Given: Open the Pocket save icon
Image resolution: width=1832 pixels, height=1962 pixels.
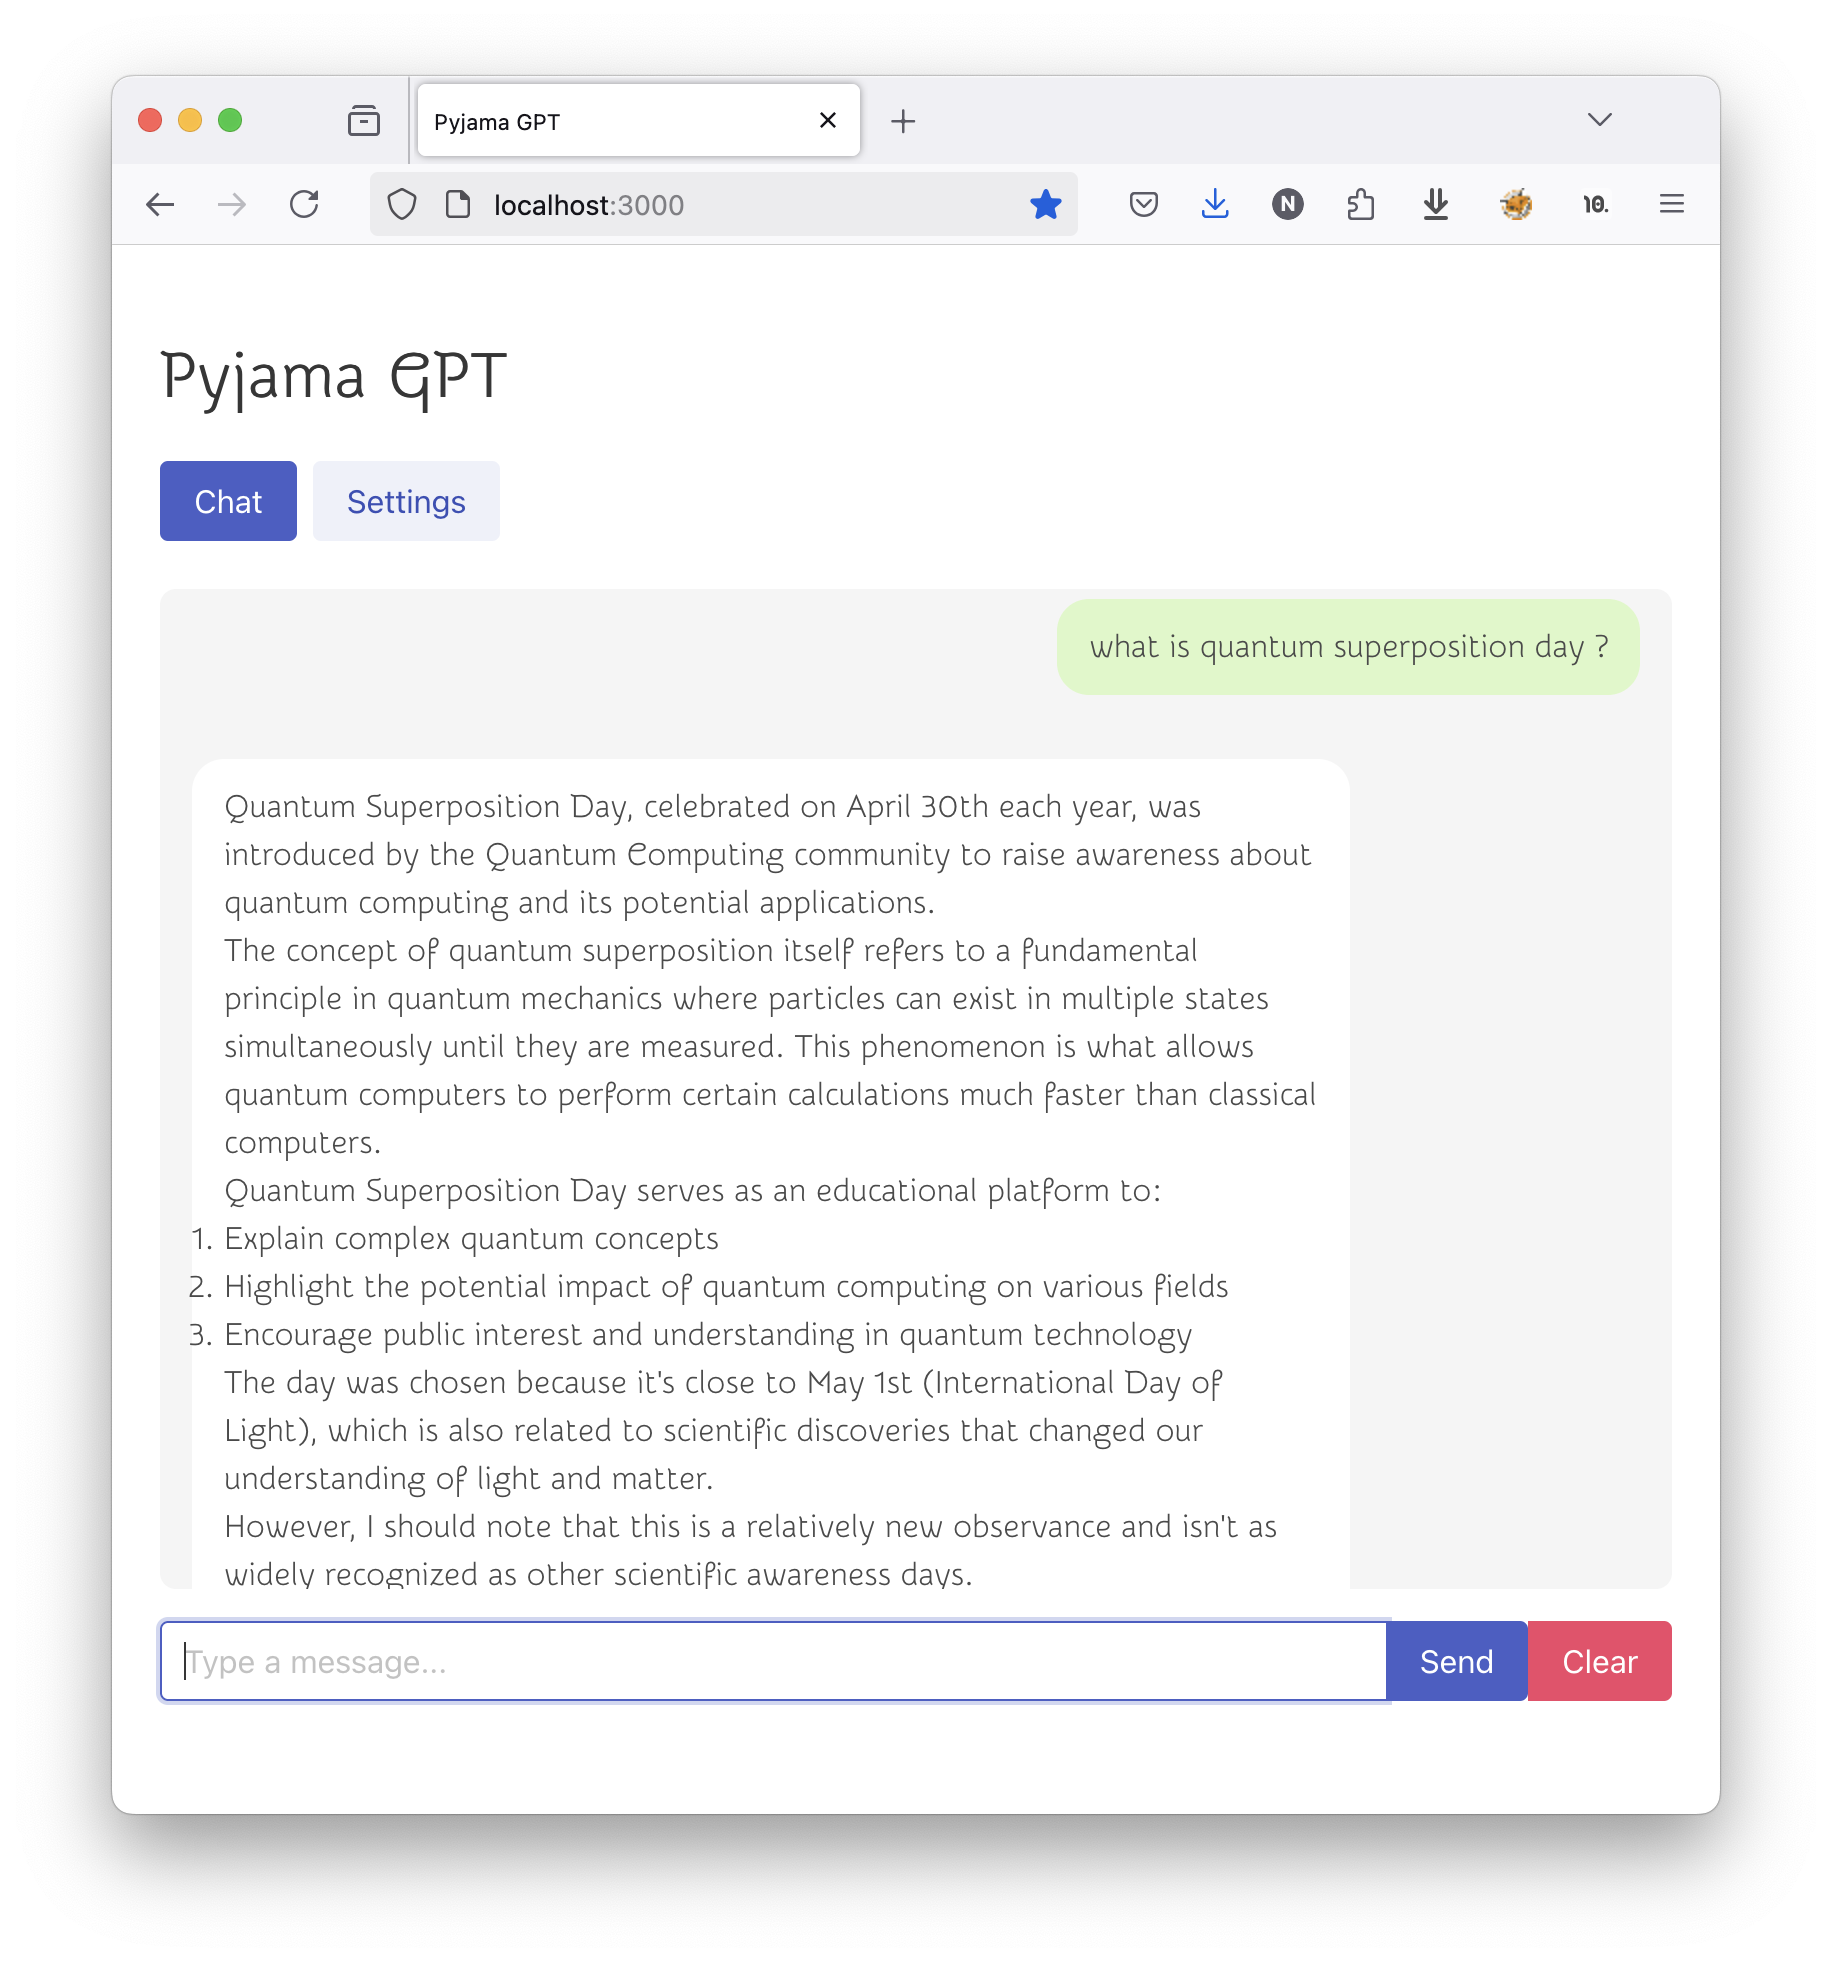Looking at the screenshot, I should pyautogui.click(x=1143, y=205).
